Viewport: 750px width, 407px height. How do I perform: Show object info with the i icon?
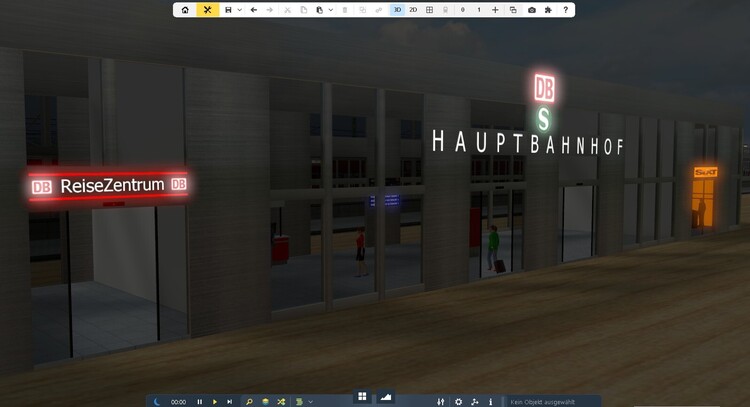pyautogui.click(x=490, y=402)
